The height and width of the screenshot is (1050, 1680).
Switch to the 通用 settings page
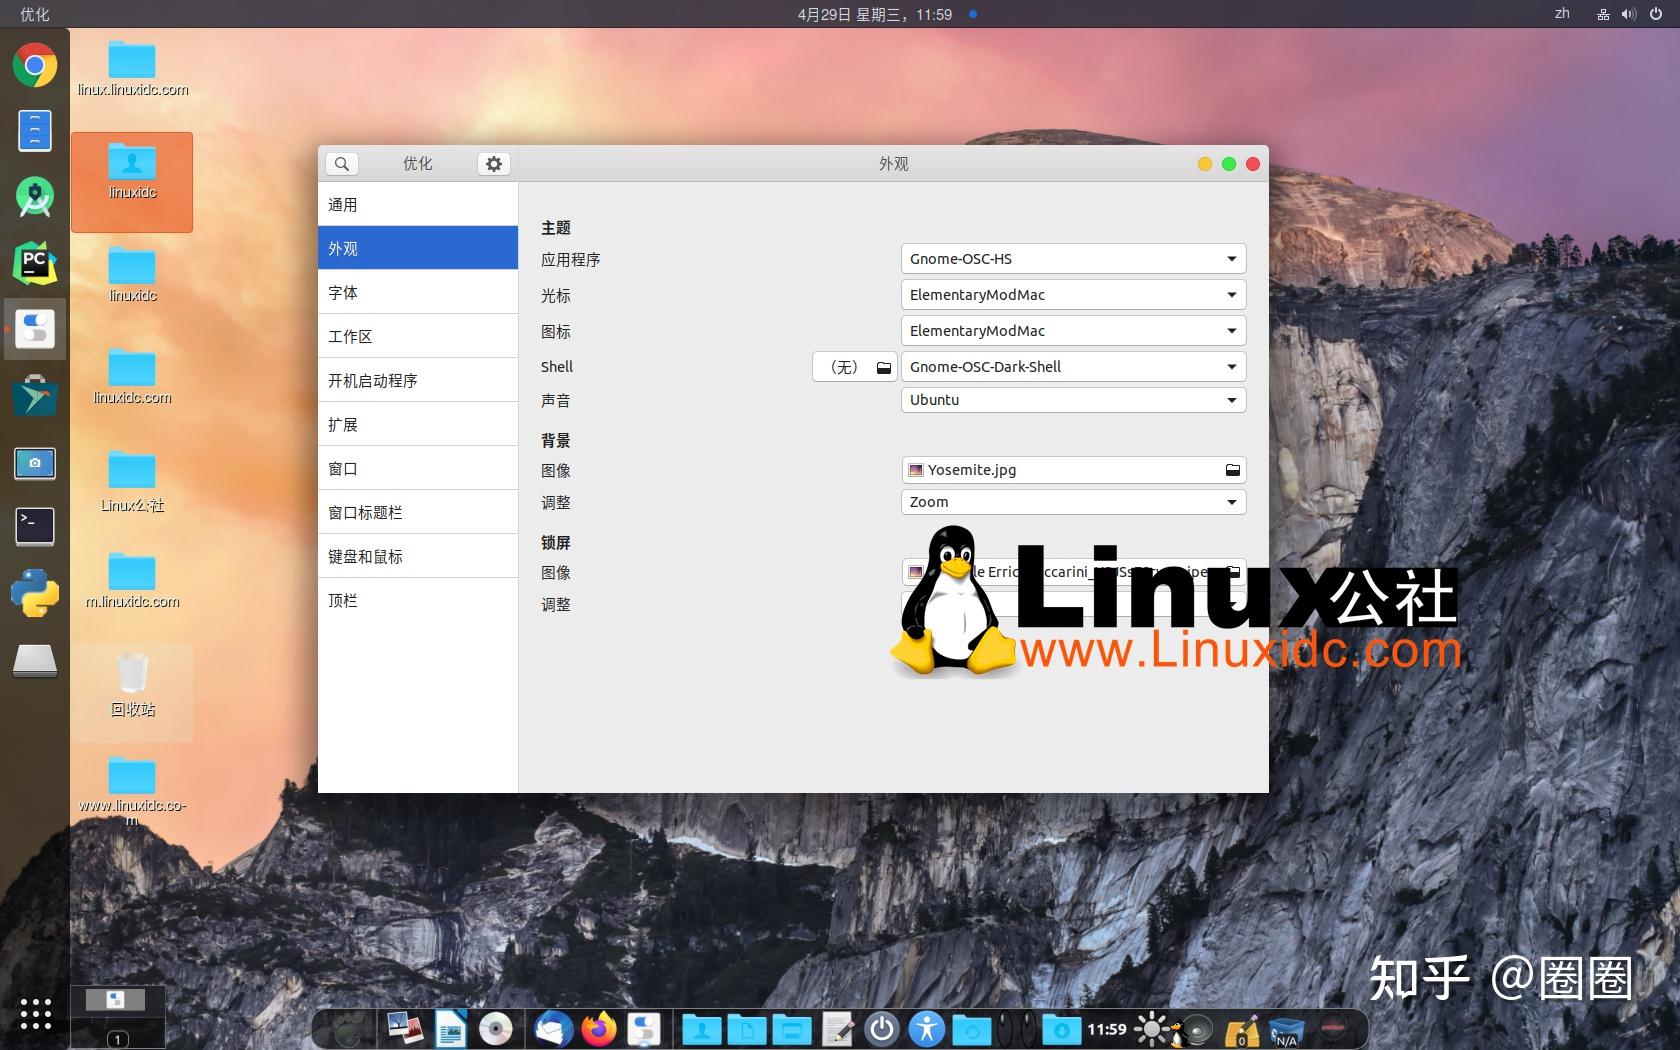tap(418, 204)
